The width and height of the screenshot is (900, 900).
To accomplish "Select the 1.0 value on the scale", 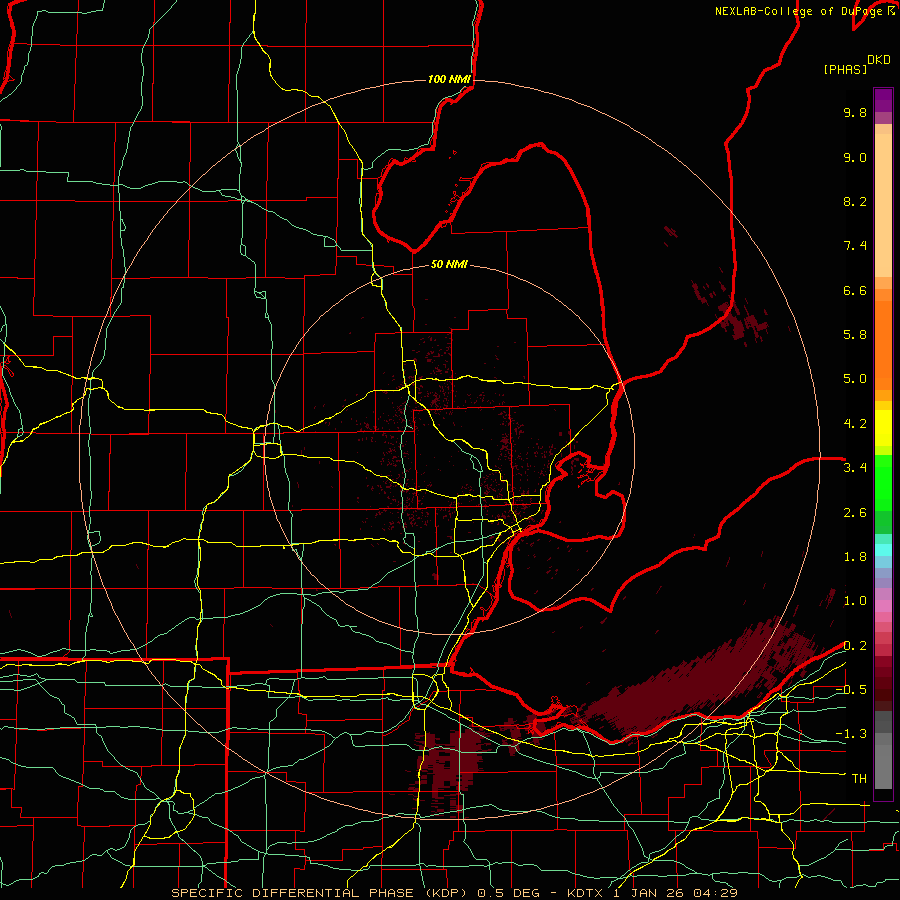I will 855,601.
